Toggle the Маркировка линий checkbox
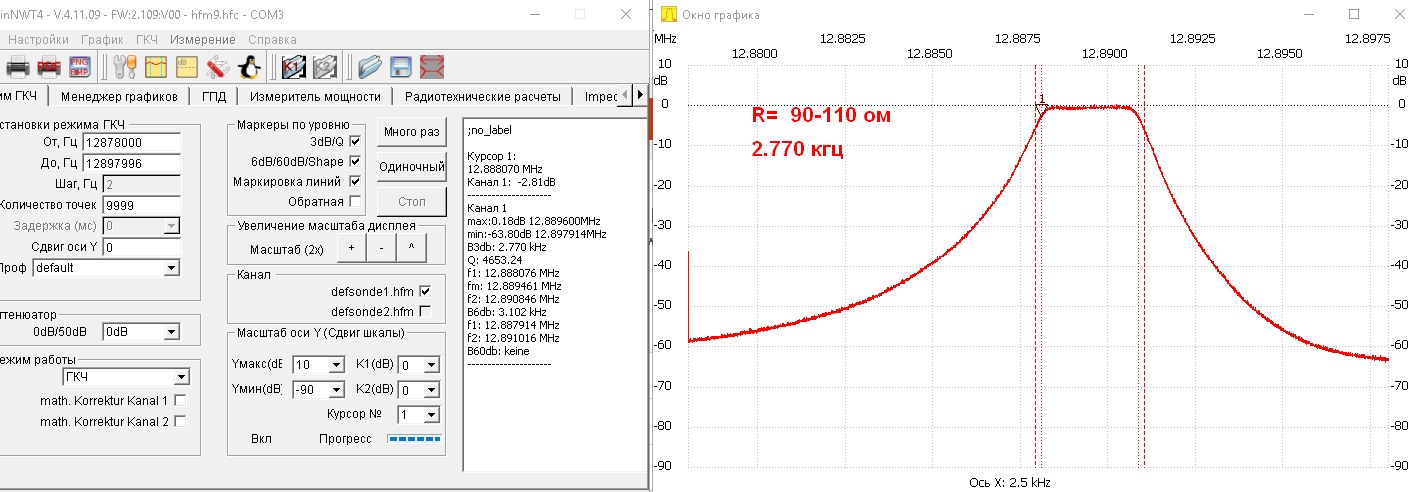 coord(355,182)
